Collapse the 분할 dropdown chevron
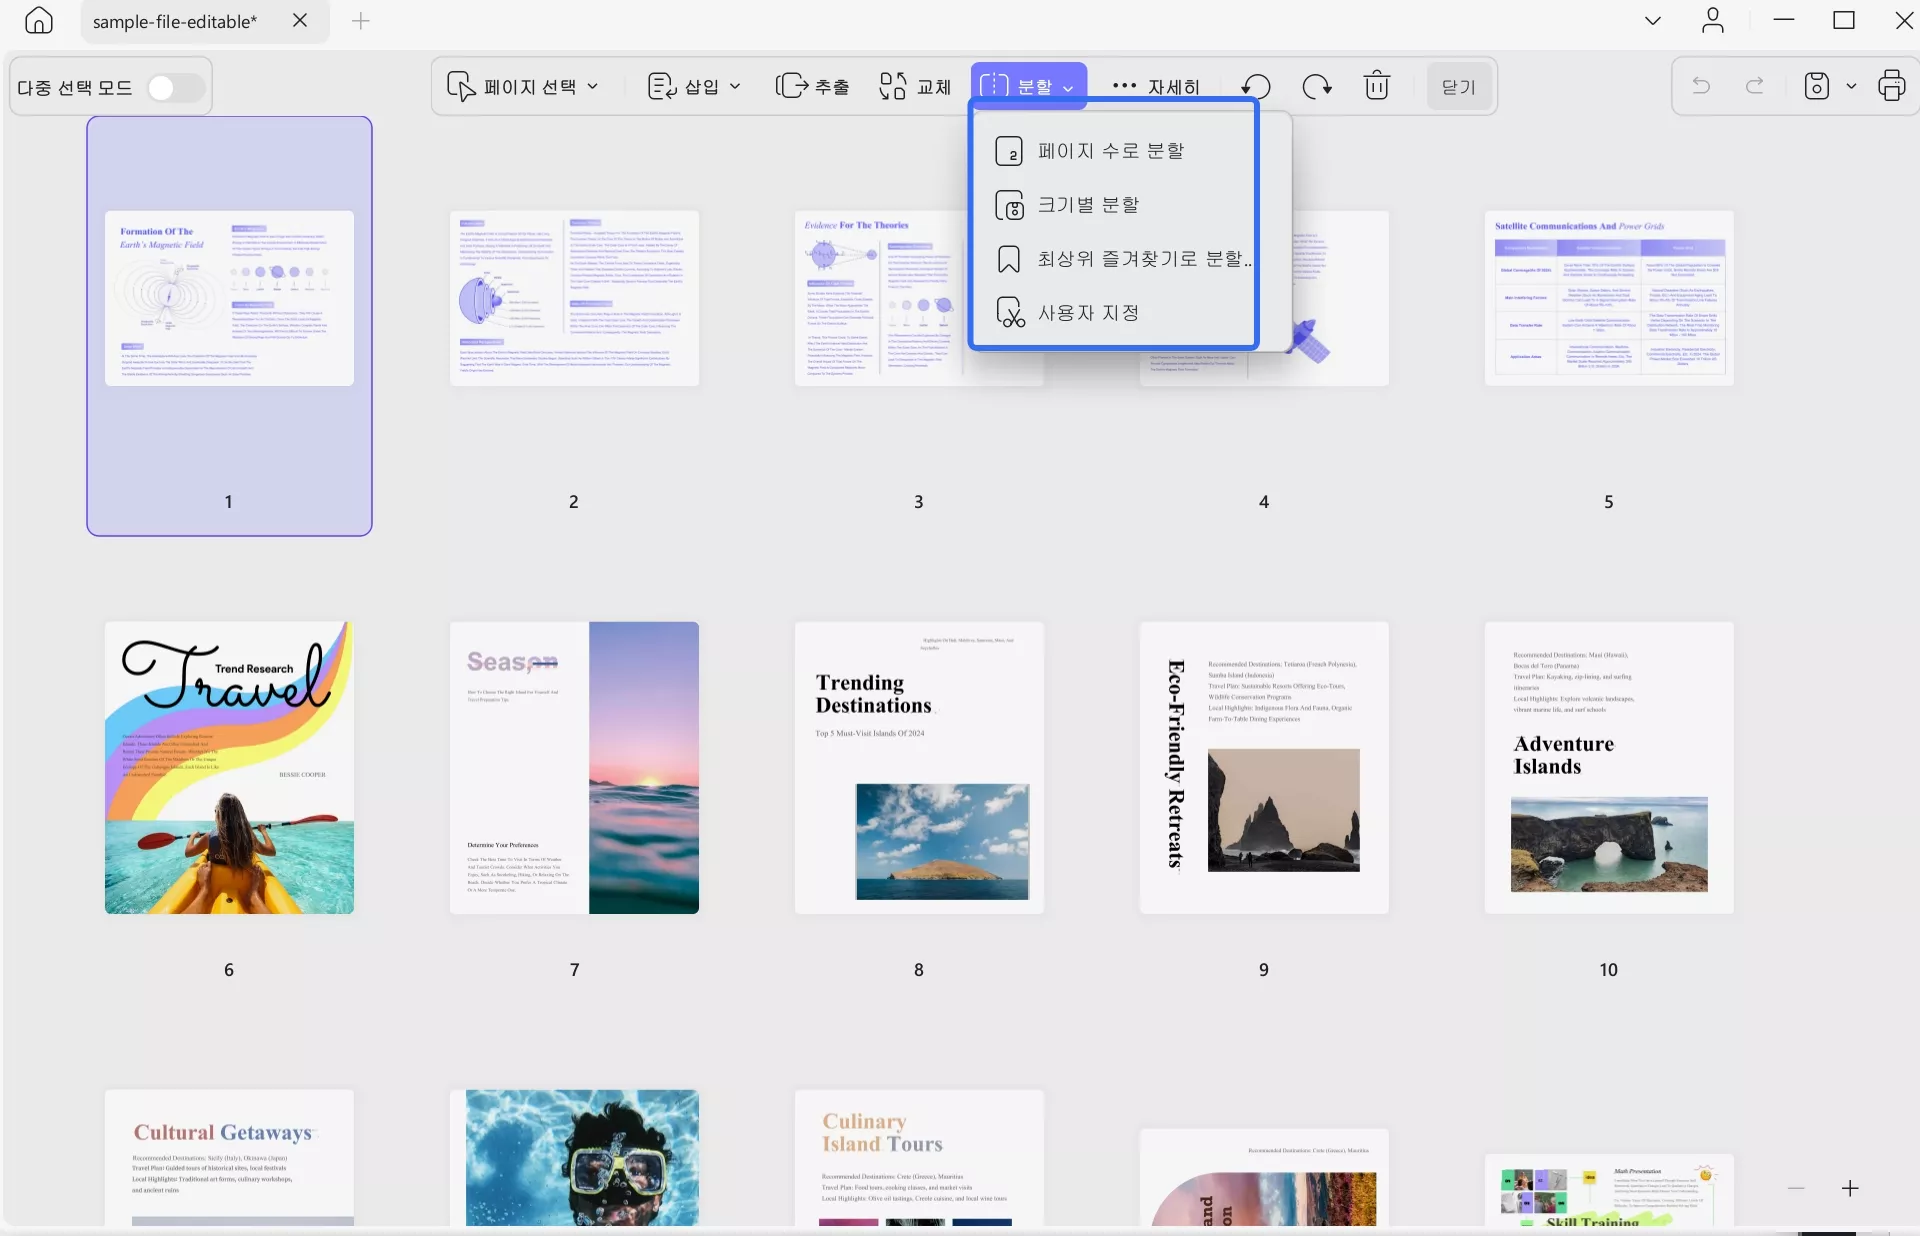The height and width of the screenshot is (1236, 1920). (1068, 88)
